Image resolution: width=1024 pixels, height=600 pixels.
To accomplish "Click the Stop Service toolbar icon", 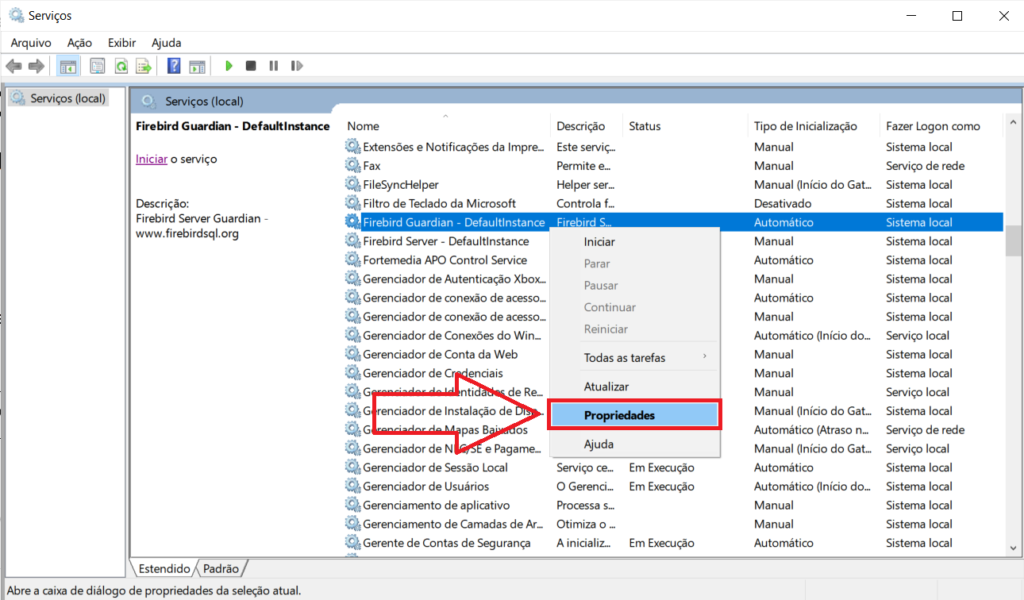I will coord(251,66).
